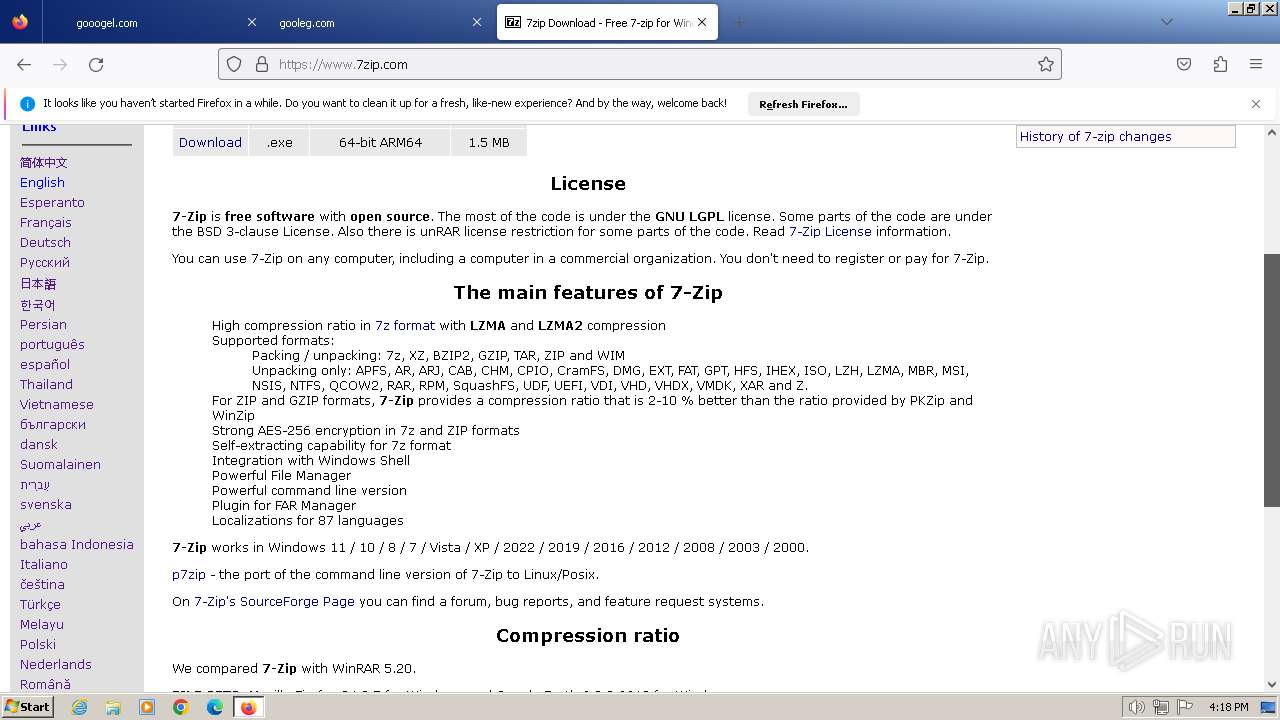Screen dimensions: 1280x720
Task: Open tracking protection shield icon
Action: [x=234, y=64]
